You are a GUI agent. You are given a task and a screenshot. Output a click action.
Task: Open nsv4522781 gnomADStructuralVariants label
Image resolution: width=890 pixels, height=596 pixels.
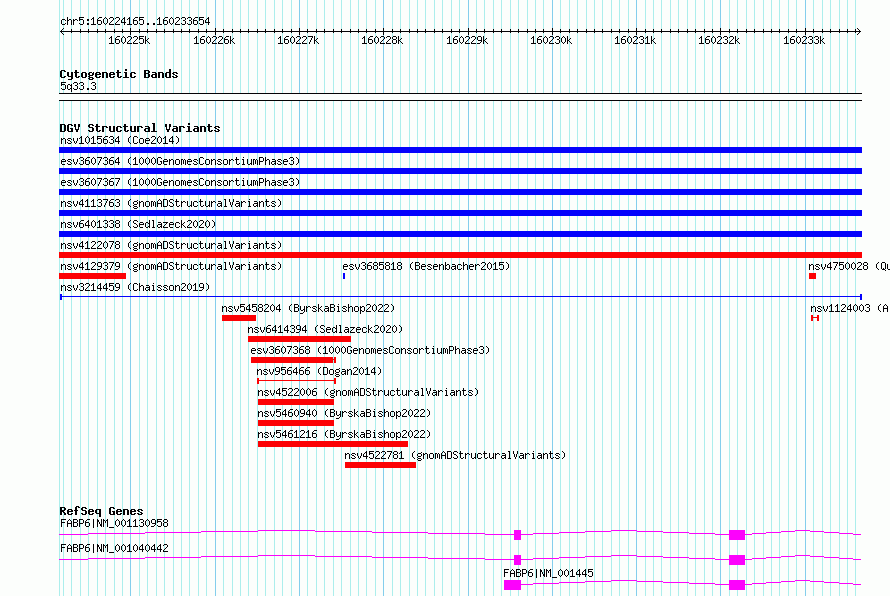[x=455, y=455]
